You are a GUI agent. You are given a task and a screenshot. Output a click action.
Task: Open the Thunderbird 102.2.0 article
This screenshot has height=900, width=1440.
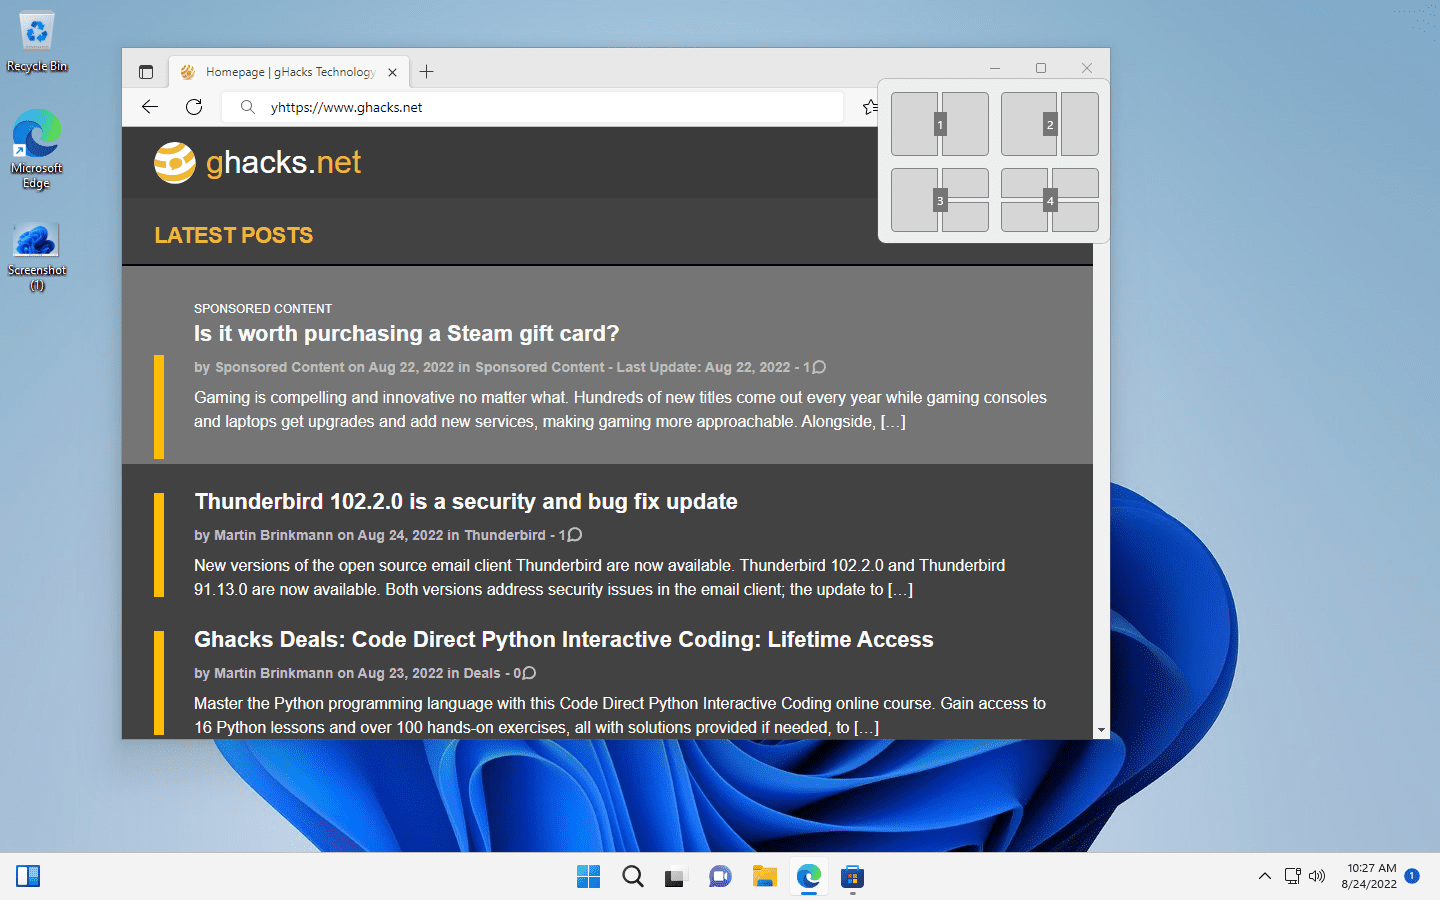[x=465, y=501]
